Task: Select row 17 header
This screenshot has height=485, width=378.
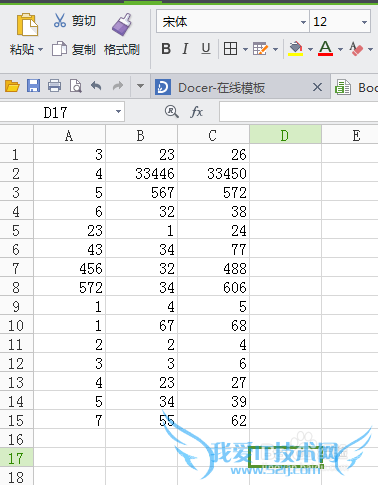Action: pos(16,458)
